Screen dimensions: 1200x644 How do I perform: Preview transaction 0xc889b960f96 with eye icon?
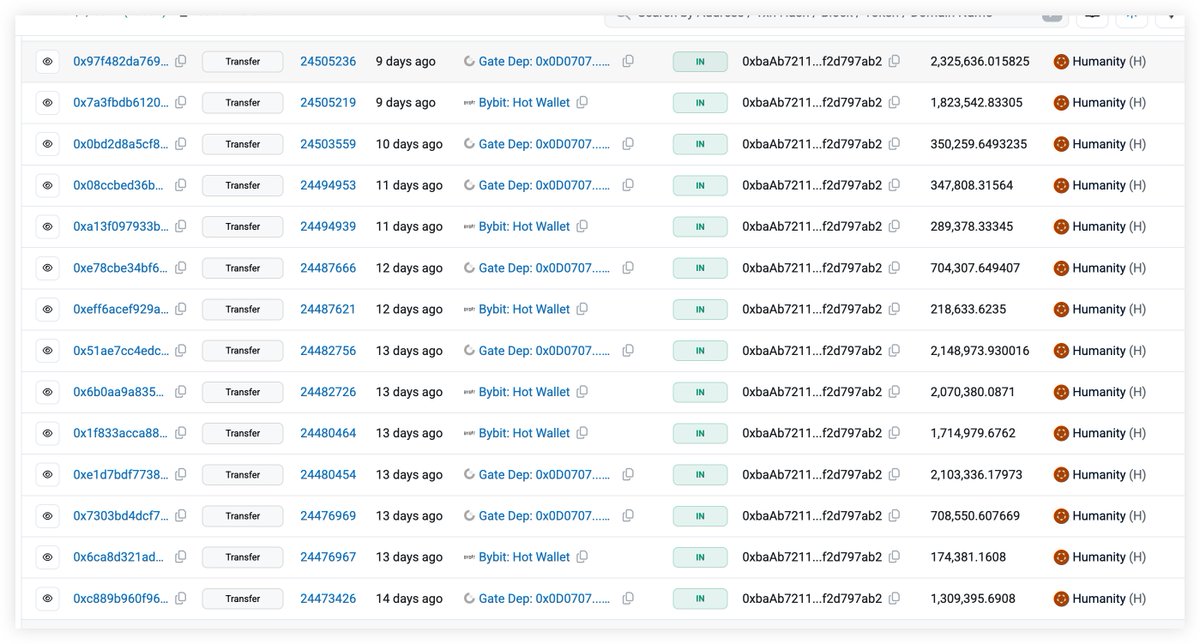[x=47, y=599]
